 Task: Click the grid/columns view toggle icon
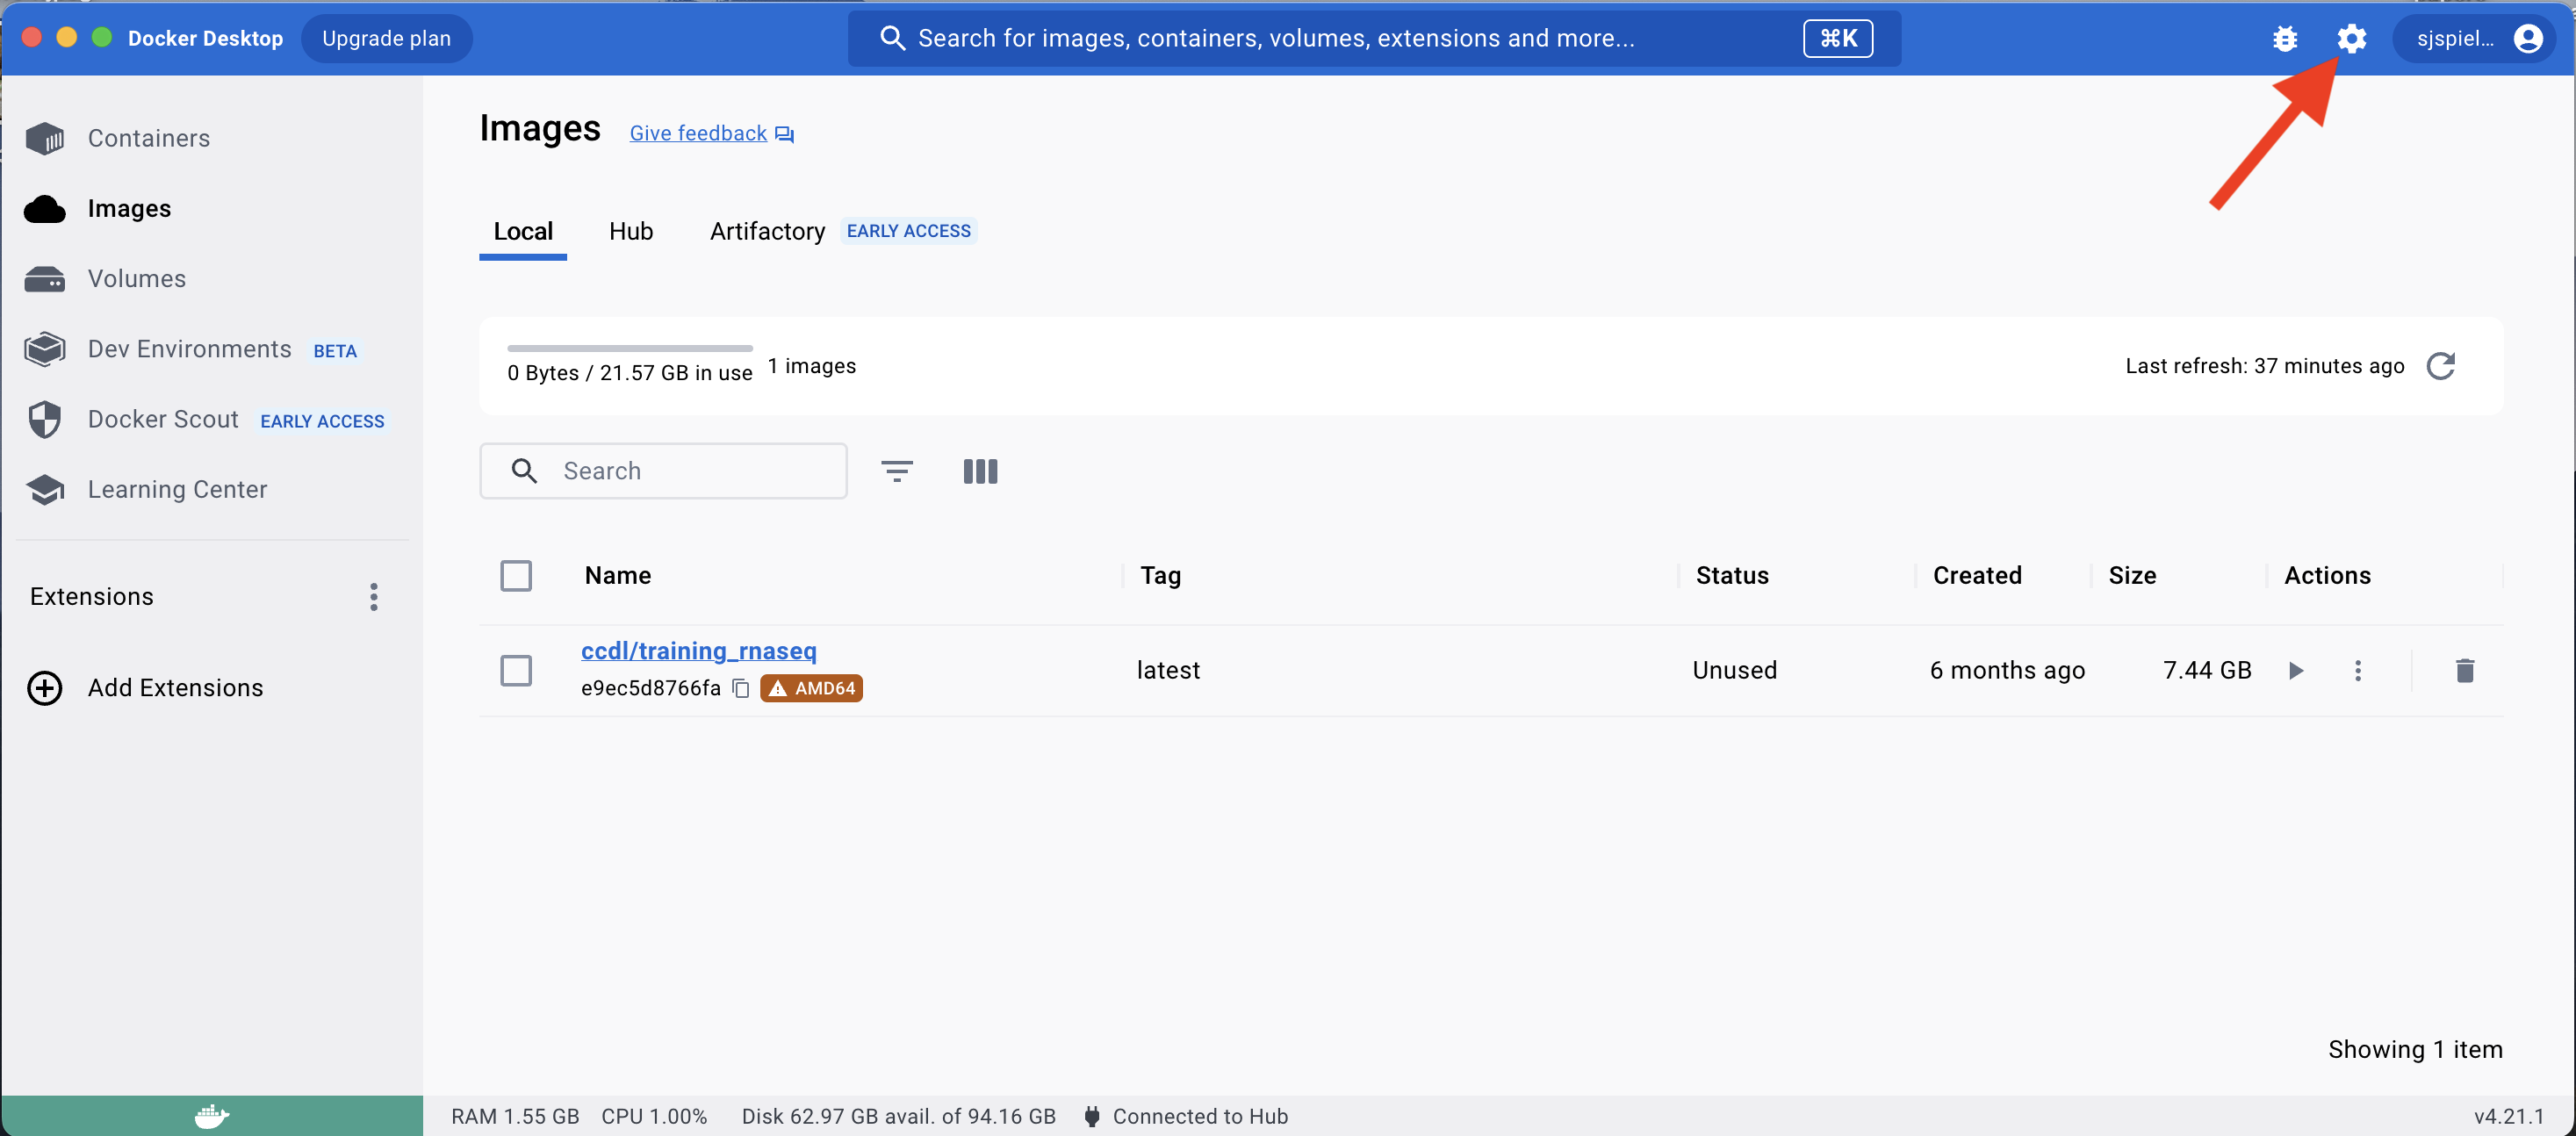tap(981, 471)
